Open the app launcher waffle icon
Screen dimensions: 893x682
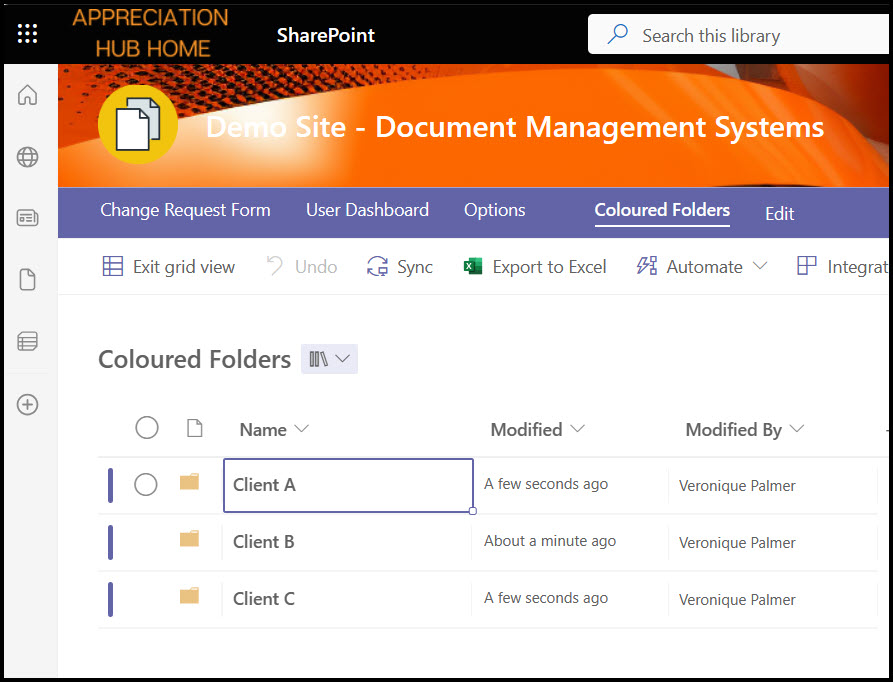pyautogui.click(x=28, y=34)
